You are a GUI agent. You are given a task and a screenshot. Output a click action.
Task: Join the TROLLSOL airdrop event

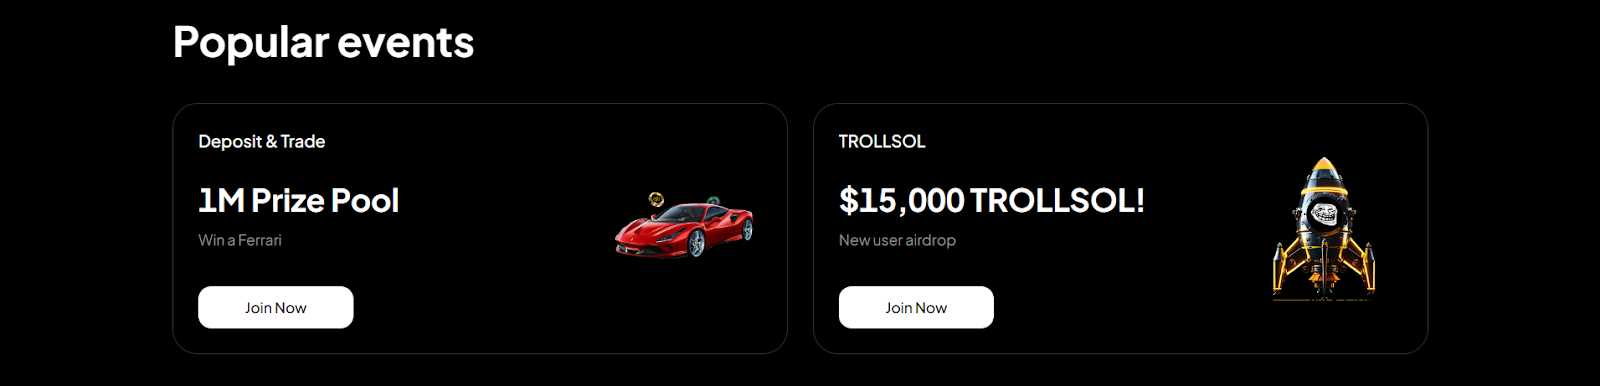916,307
